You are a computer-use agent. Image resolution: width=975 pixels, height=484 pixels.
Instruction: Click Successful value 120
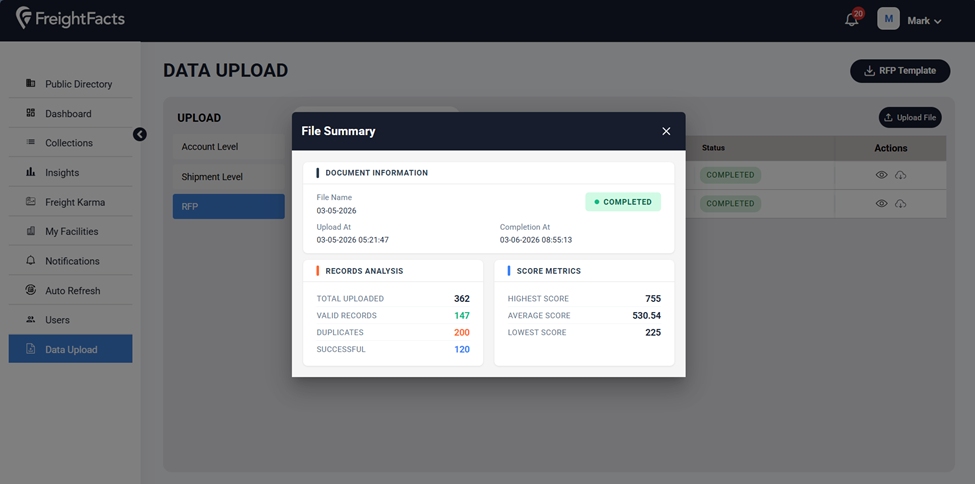(x=461, y=349)
